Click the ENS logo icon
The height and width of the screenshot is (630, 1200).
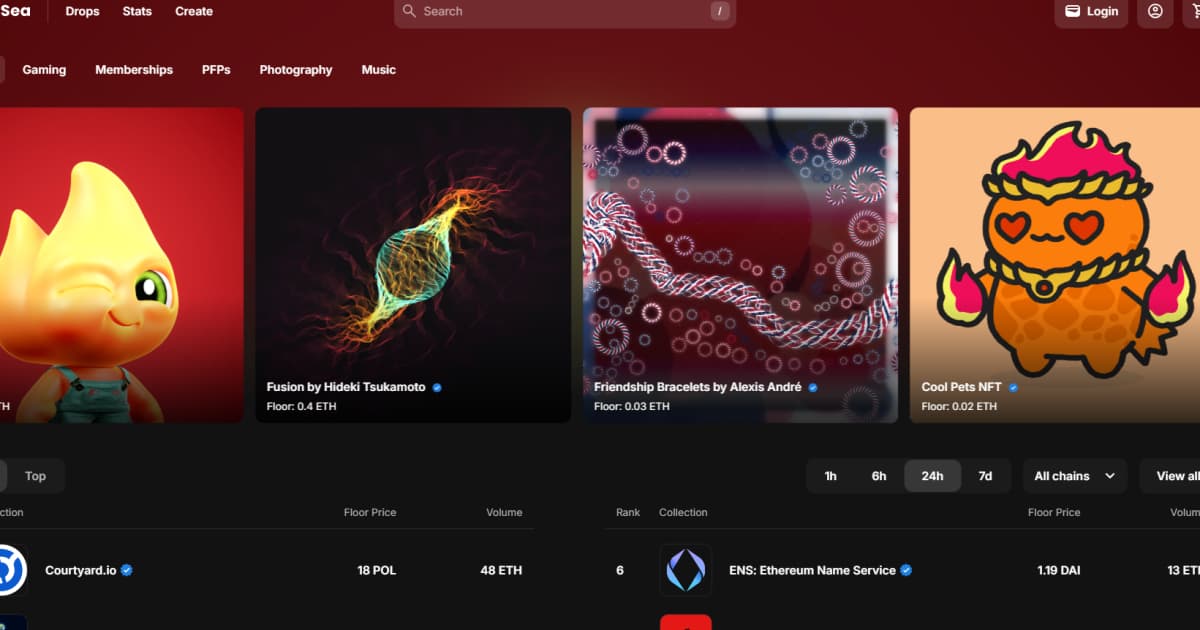point(686,570)
